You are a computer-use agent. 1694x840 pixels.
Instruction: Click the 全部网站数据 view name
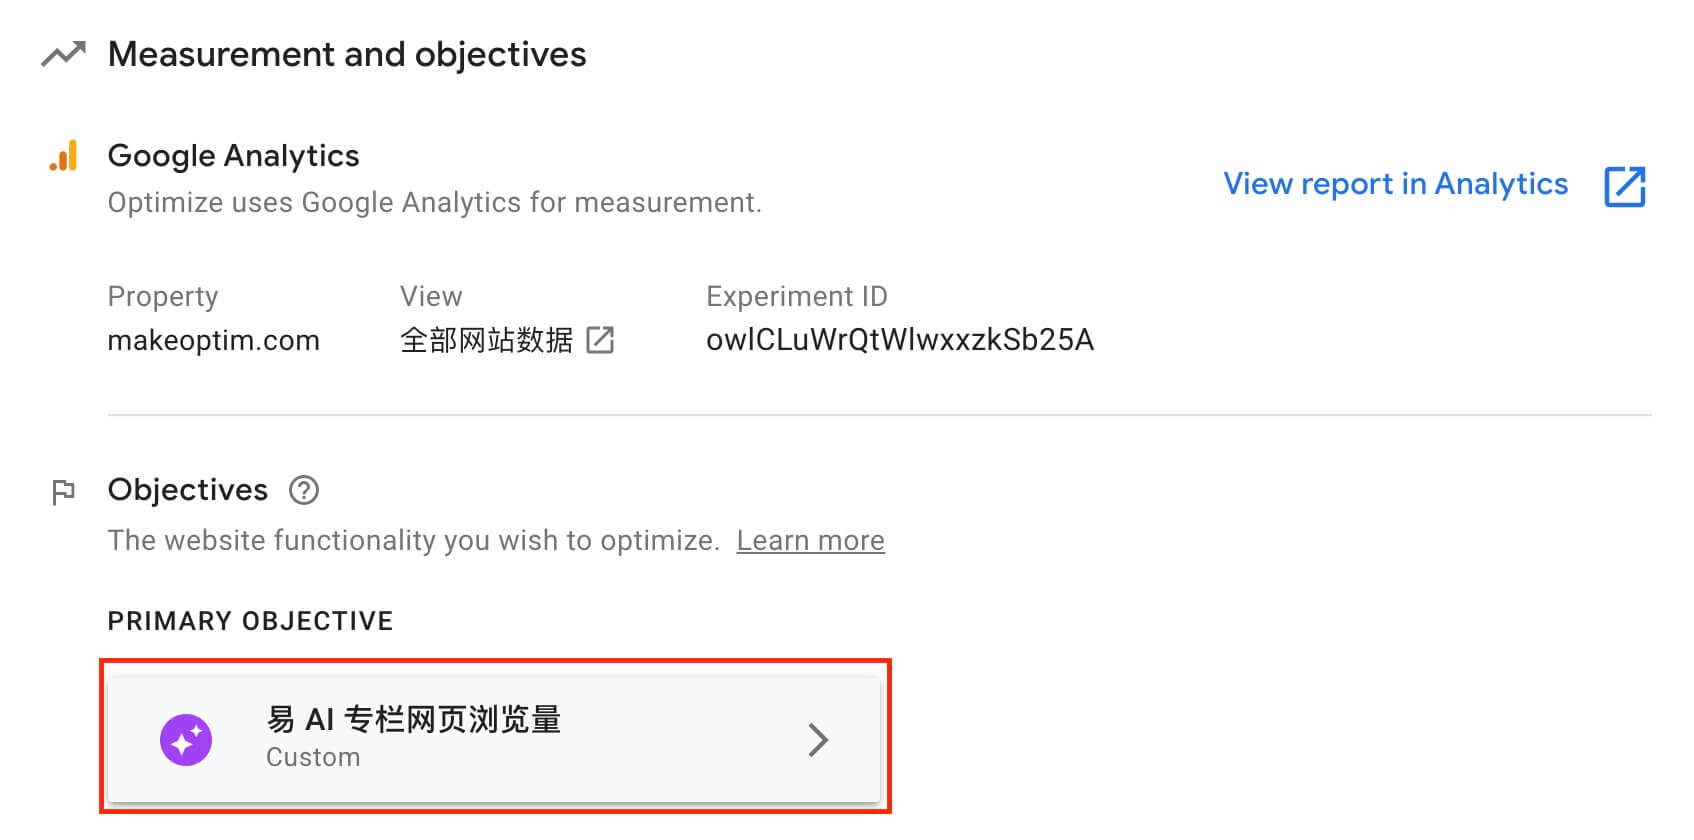tap(486, 340)
